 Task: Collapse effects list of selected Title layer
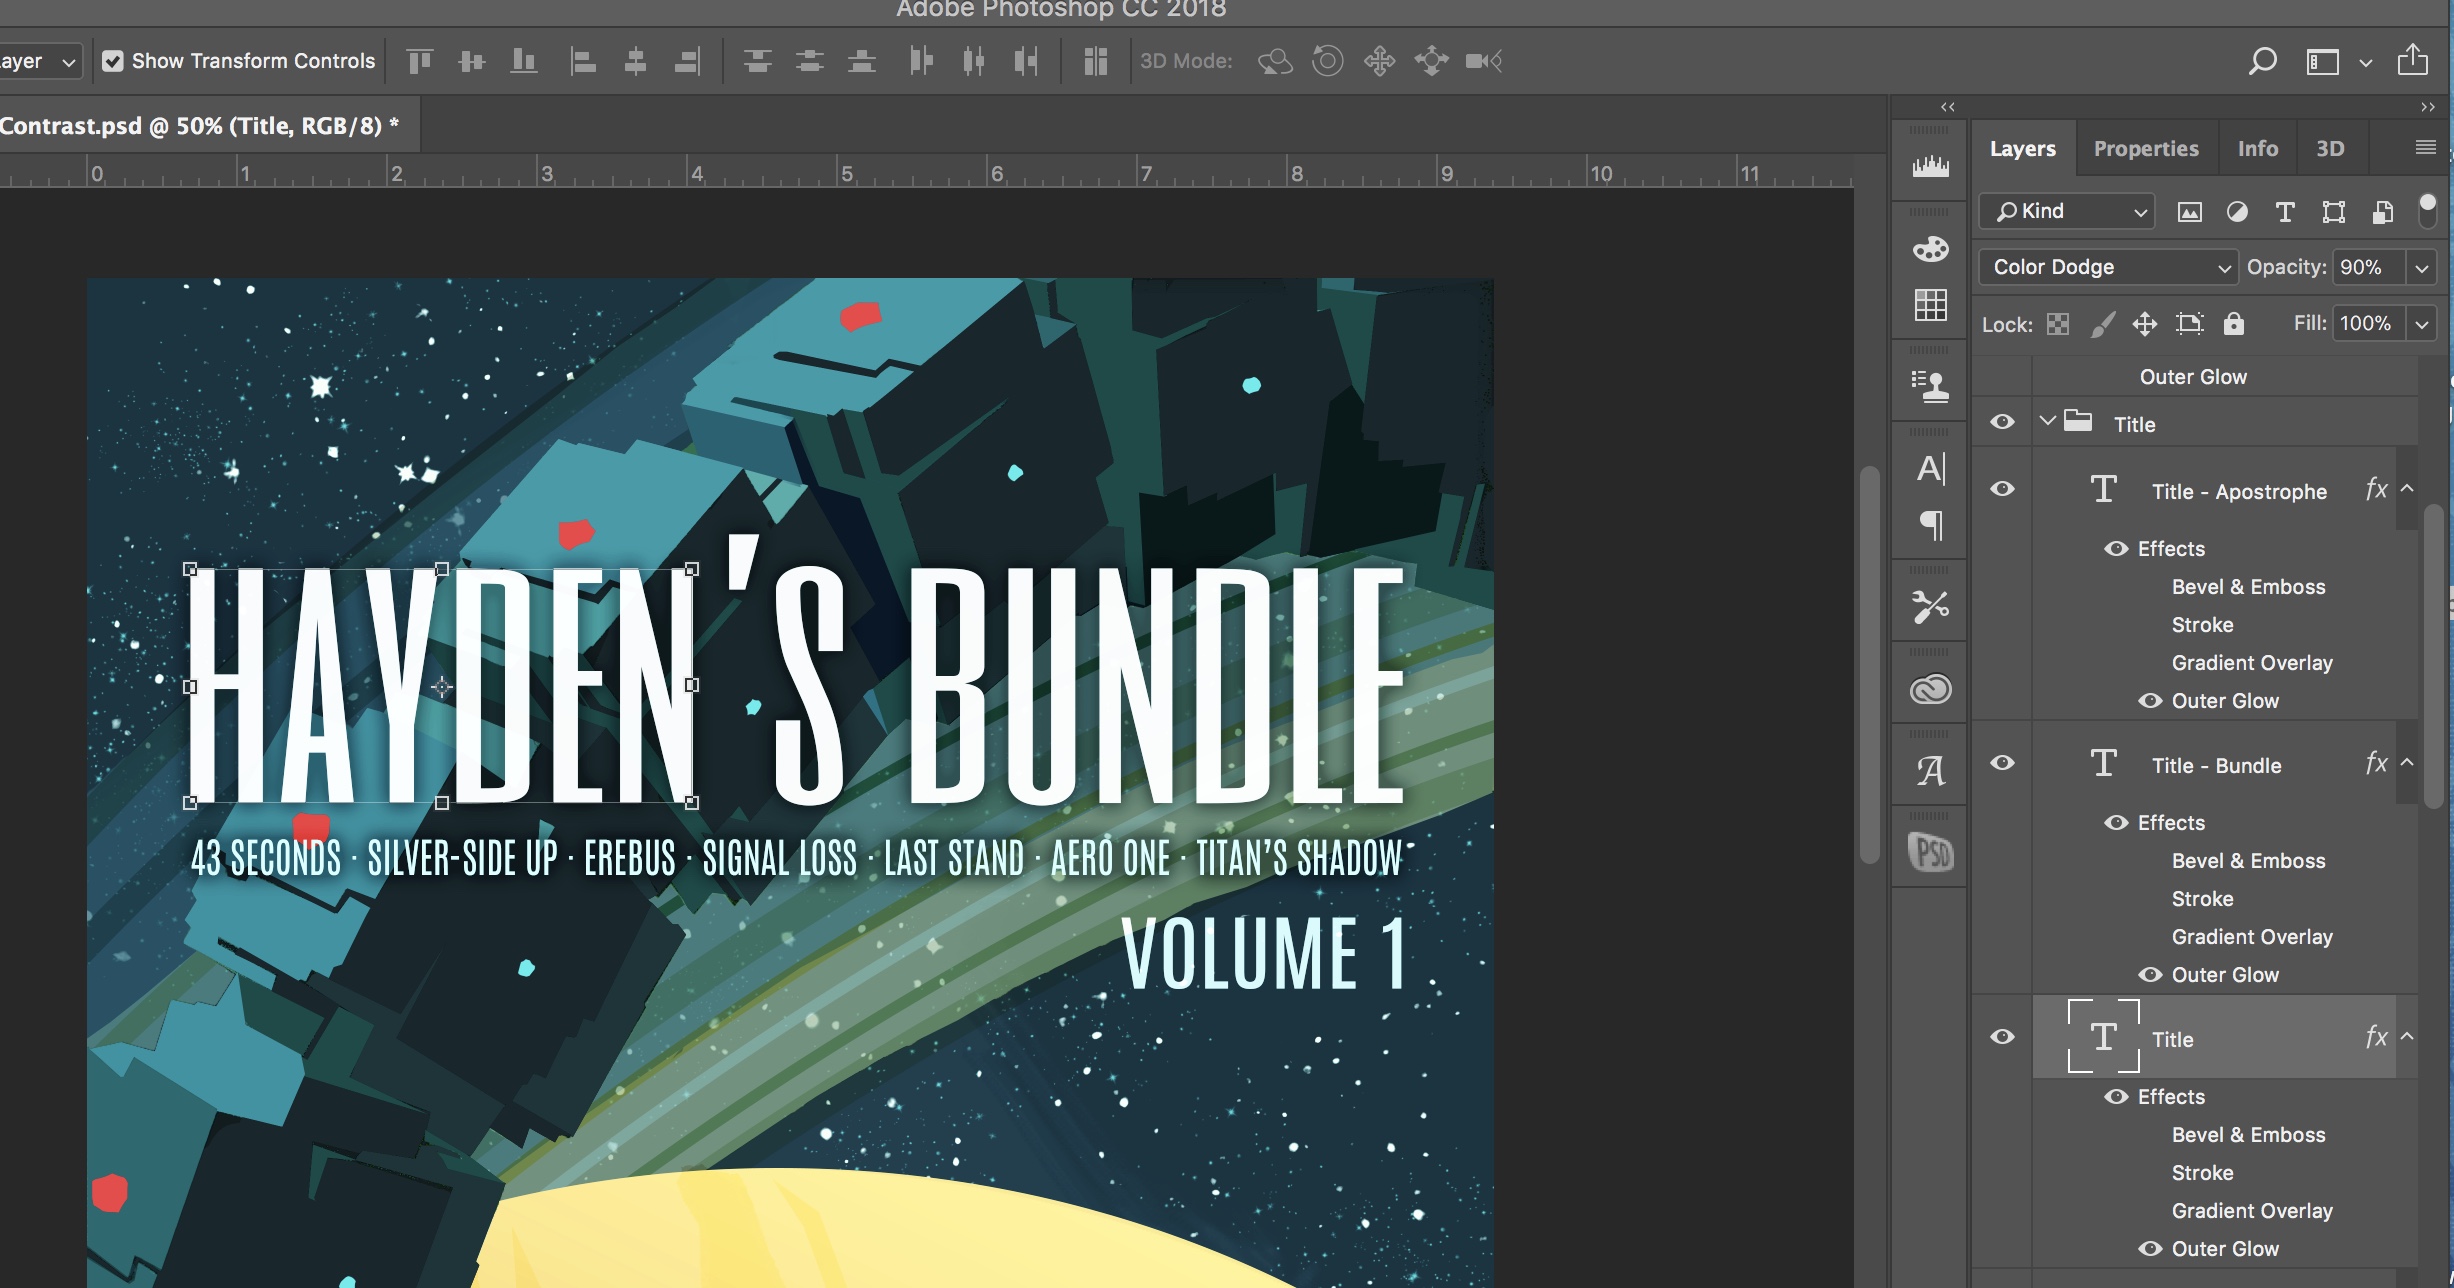point(2407,1037)
